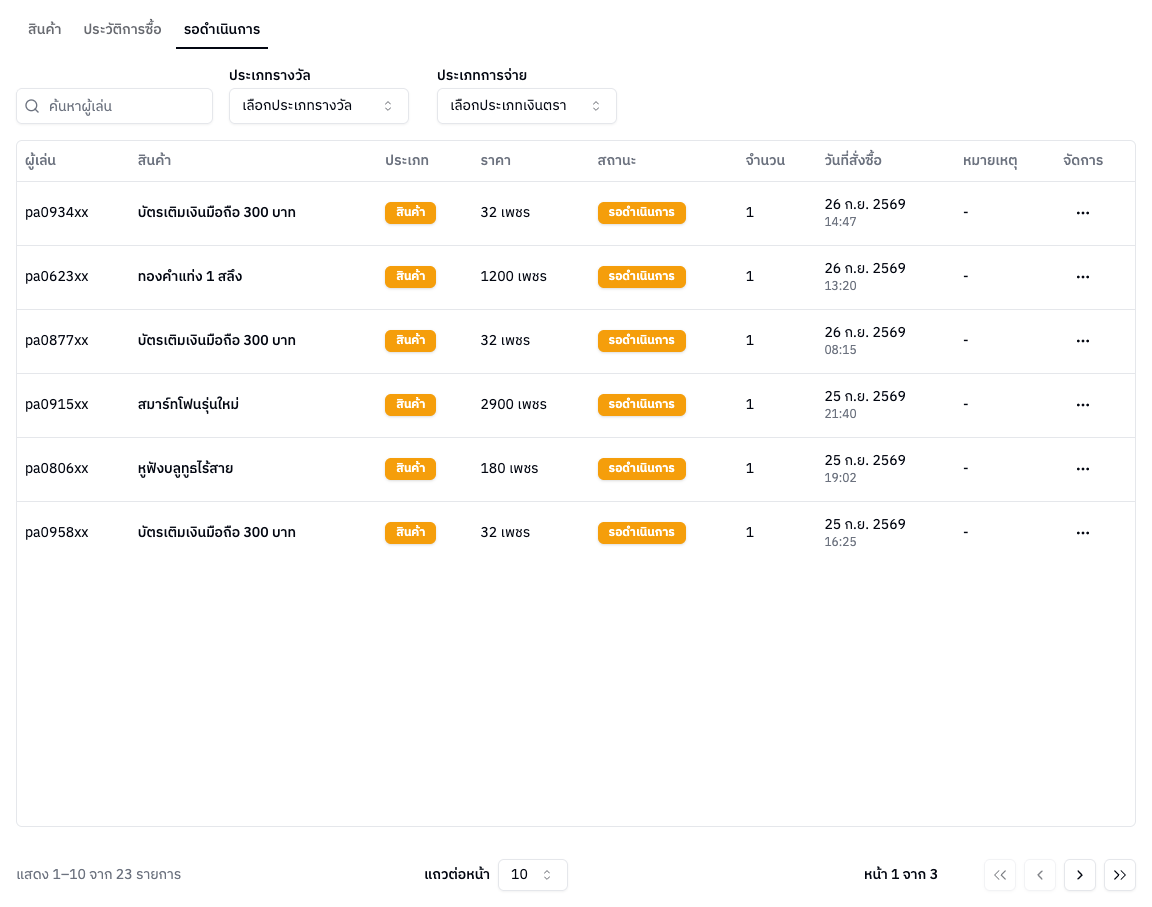Viewport: 1152px width, 907px height.
Task: Click product สมาร์ทโฟนรุ่นใหม่
Action: pos(188,405)
